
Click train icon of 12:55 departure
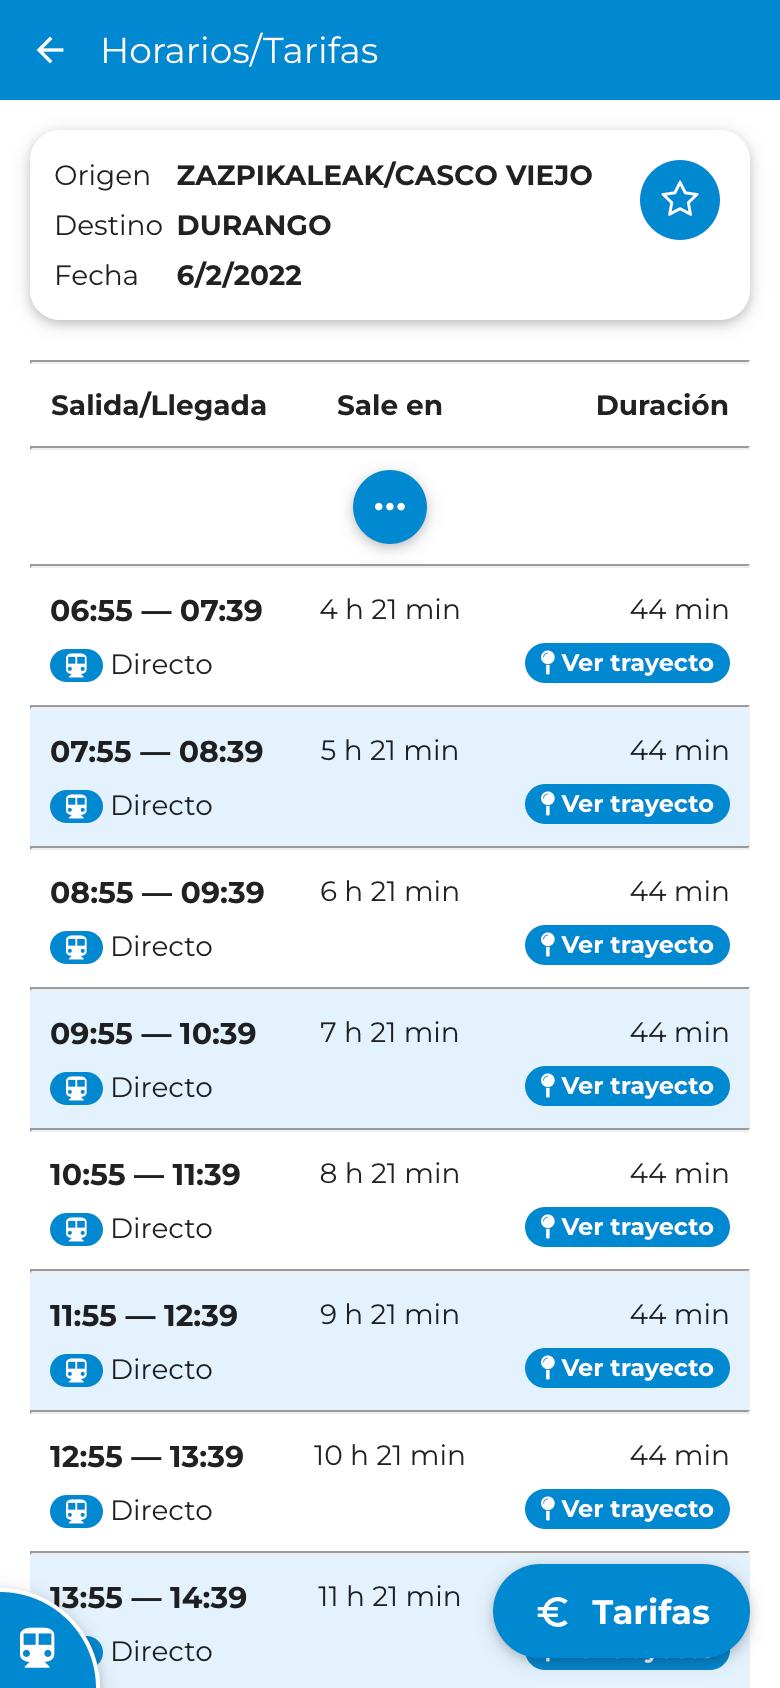click(76, 1511)
